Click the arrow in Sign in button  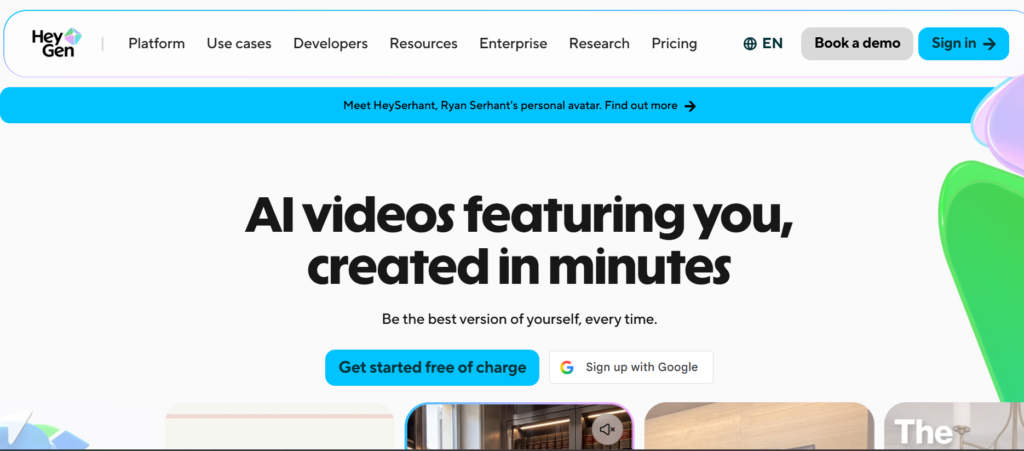click(x=989, y=44)
